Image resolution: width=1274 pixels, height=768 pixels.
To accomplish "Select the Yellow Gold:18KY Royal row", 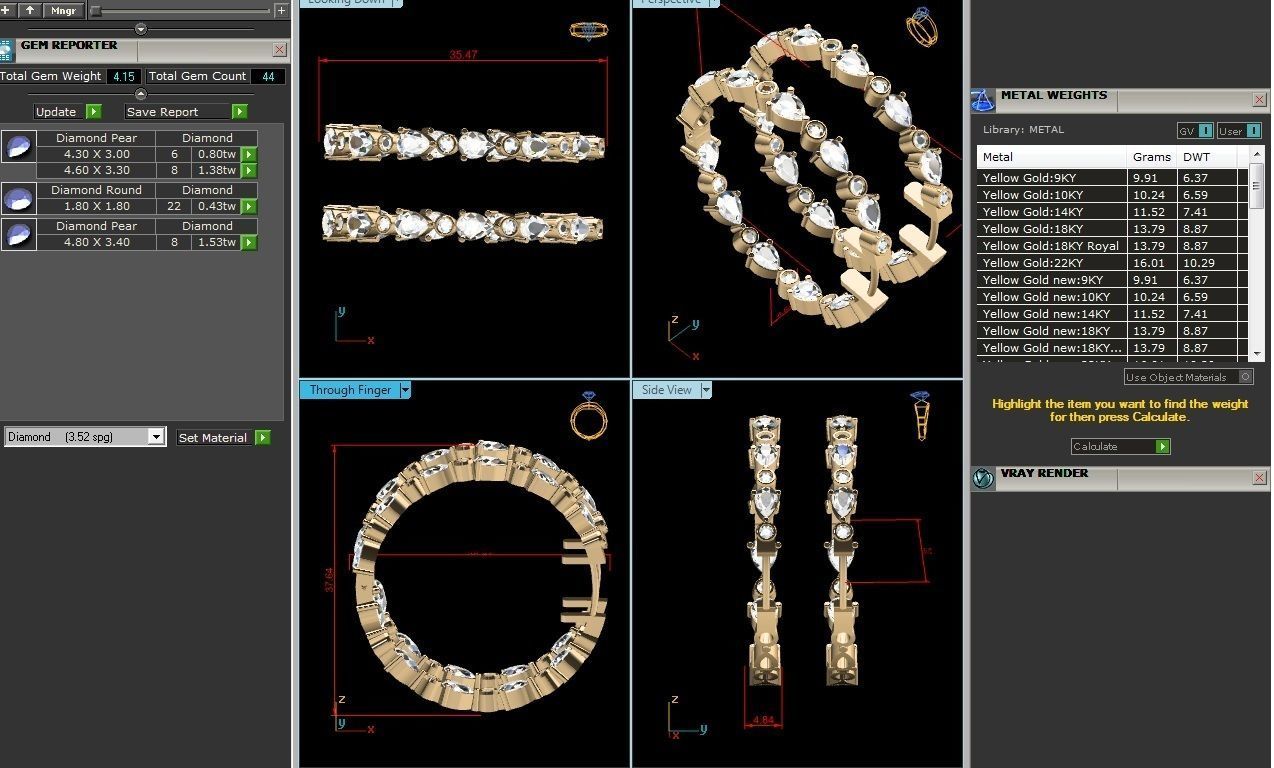I will click(x=1113, y=246).
